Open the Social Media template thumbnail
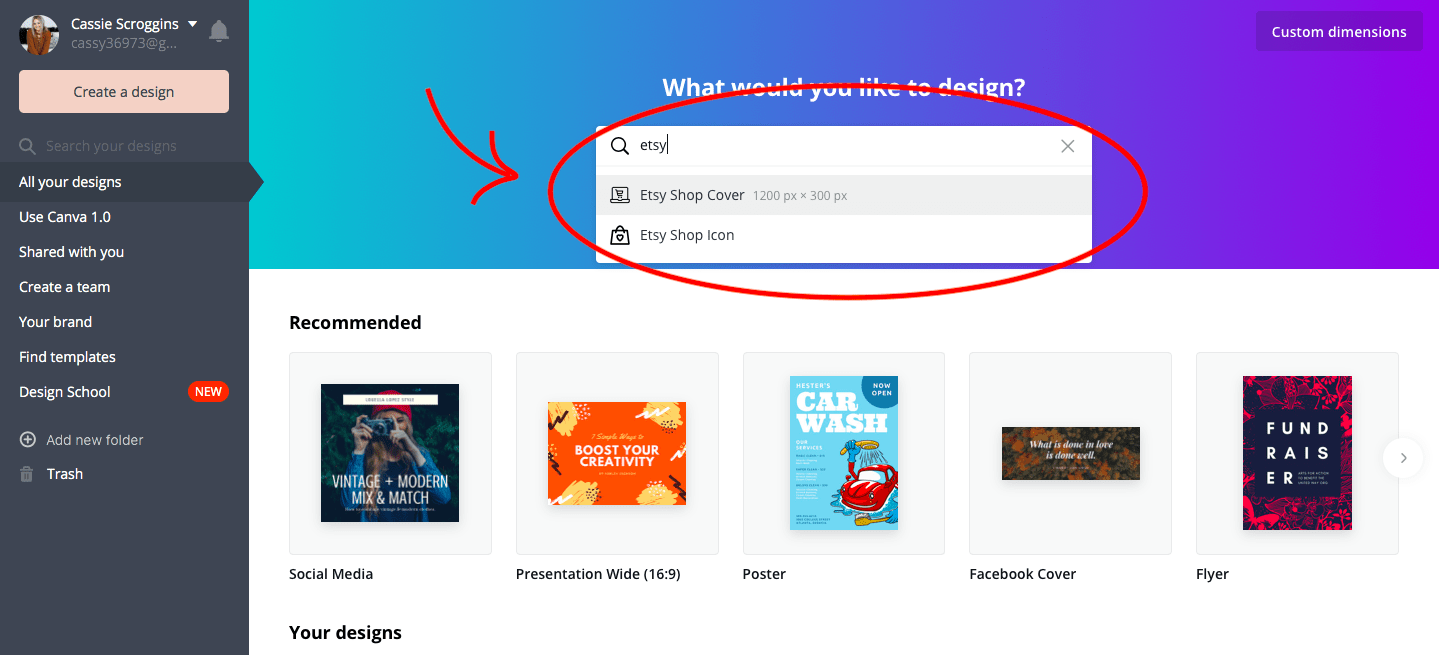This screenshot has width=1439, height=655. (390, 453)
